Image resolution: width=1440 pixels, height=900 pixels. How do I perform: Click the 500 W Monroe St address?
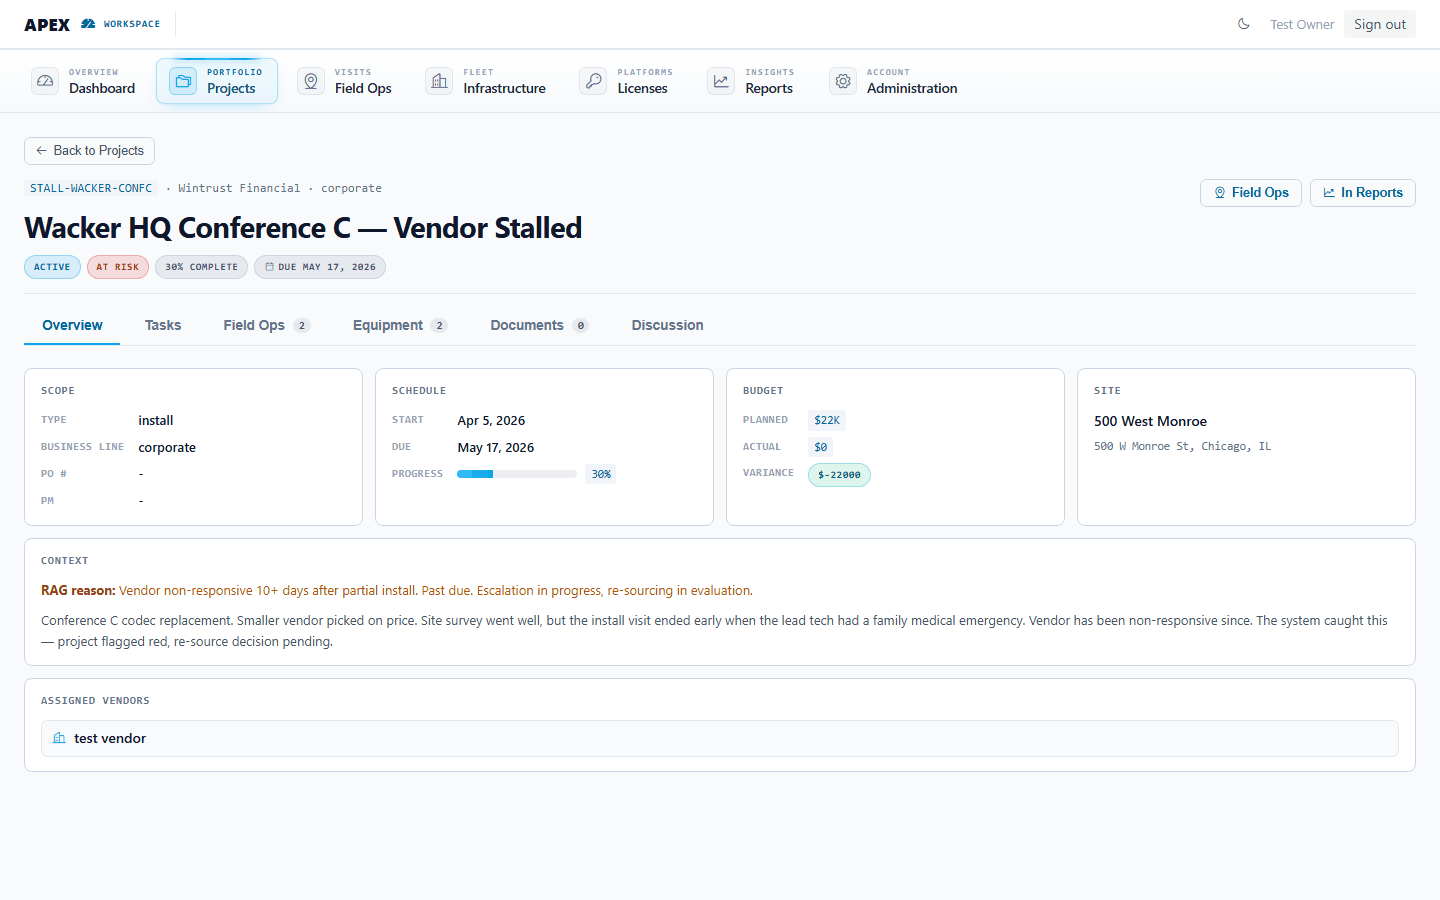tap(1182, 446)
